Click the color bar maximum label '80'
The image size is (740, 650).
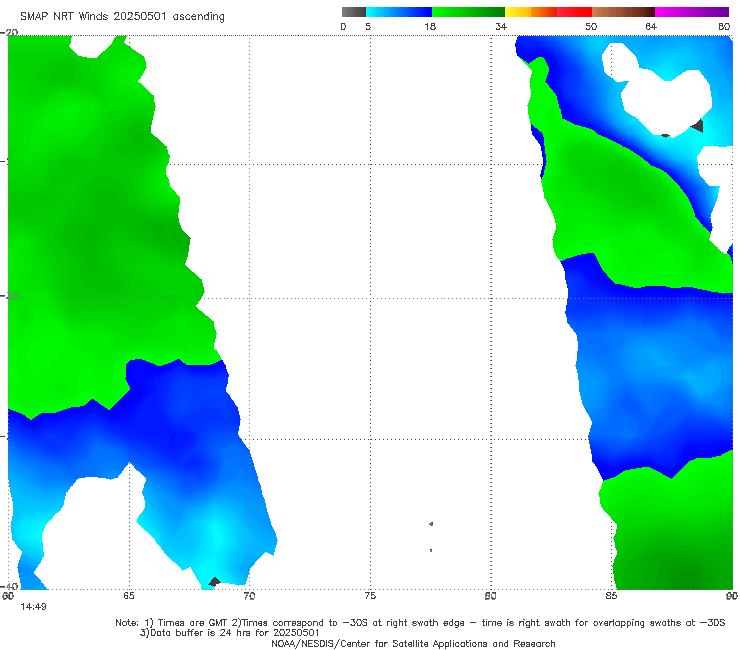(724, 27)
